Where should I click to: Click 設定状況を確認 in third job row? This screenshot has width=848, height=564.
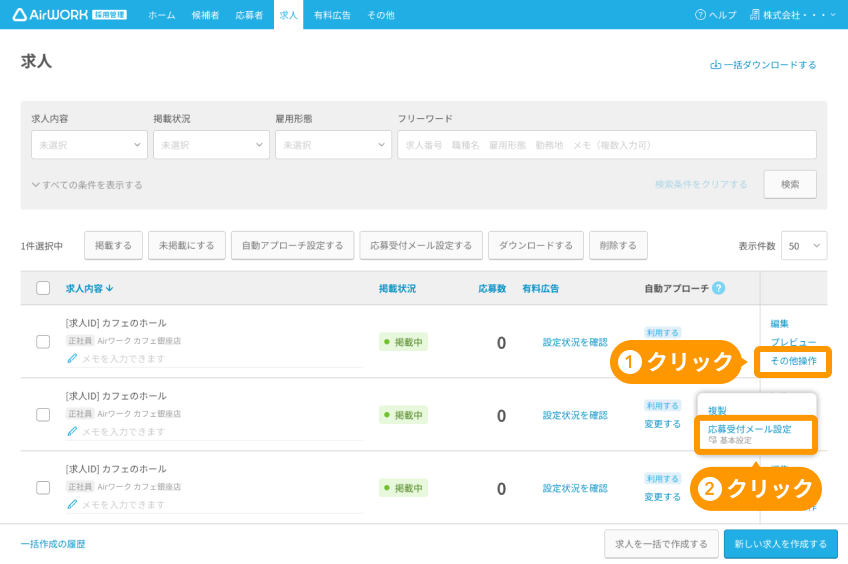click(575, 488)
